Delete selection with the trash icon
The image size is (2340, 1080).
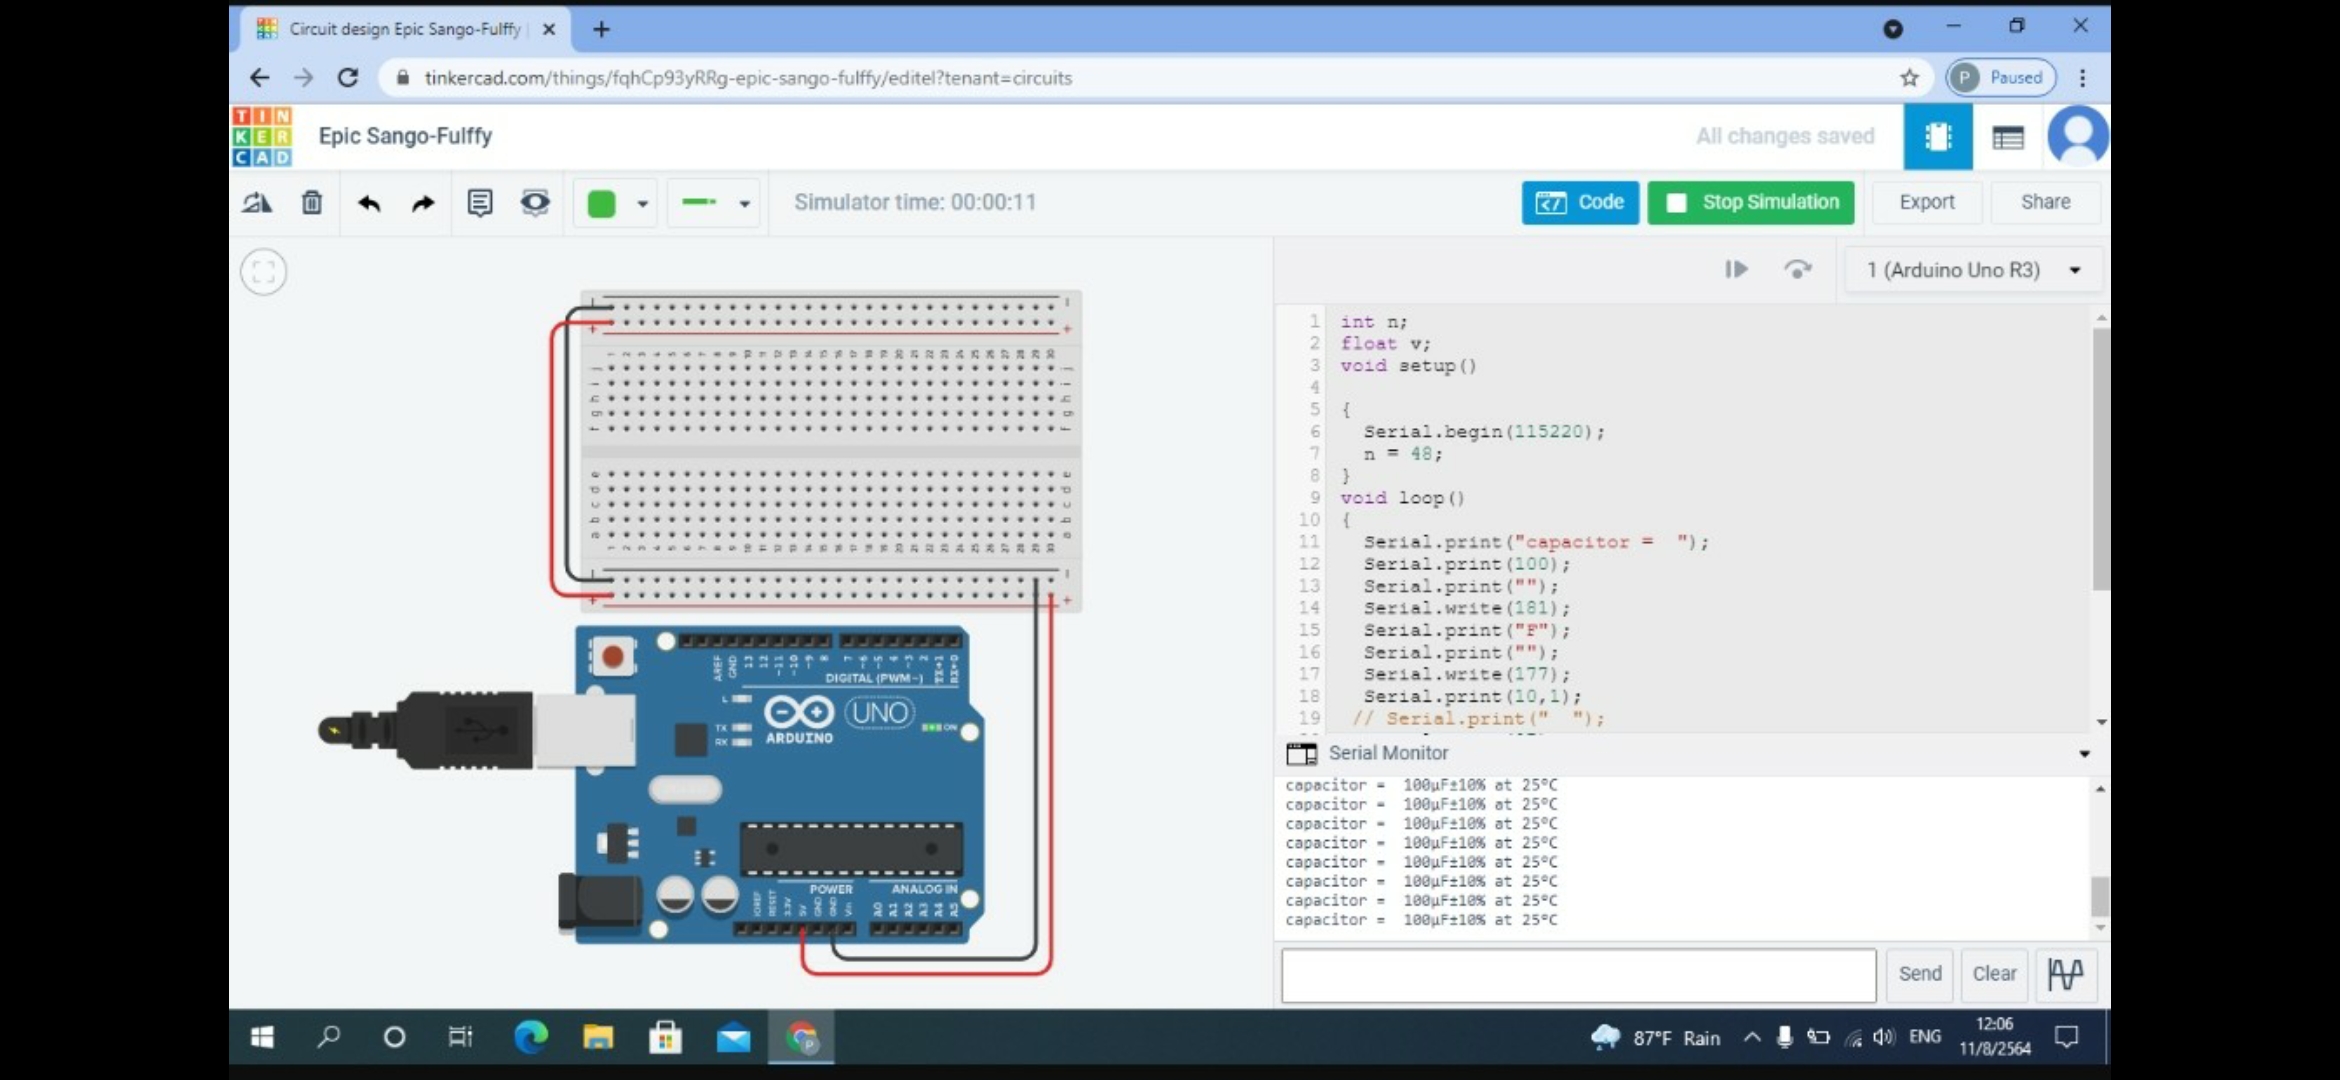coord(312,203)
